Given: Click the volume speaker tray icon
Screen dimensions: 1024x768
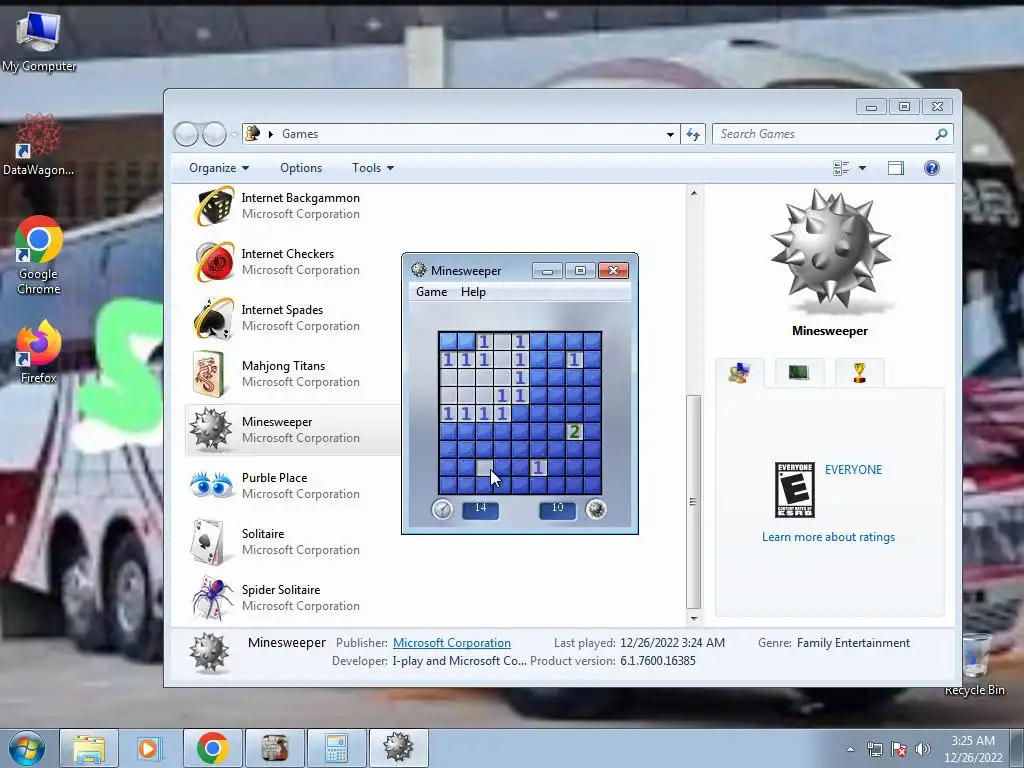Looking at the screenshot, I should pyautogui.click(x=922, y=749).
